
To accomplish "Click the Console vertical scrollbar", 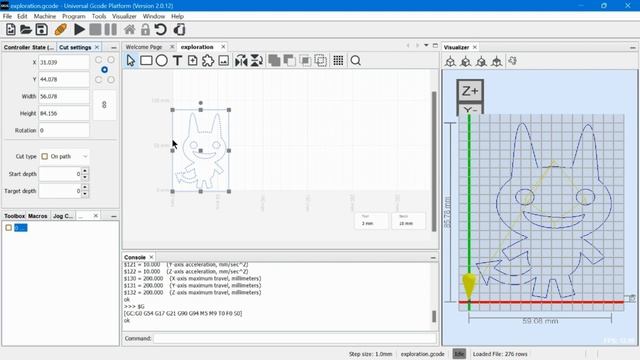I will (434, 317).
